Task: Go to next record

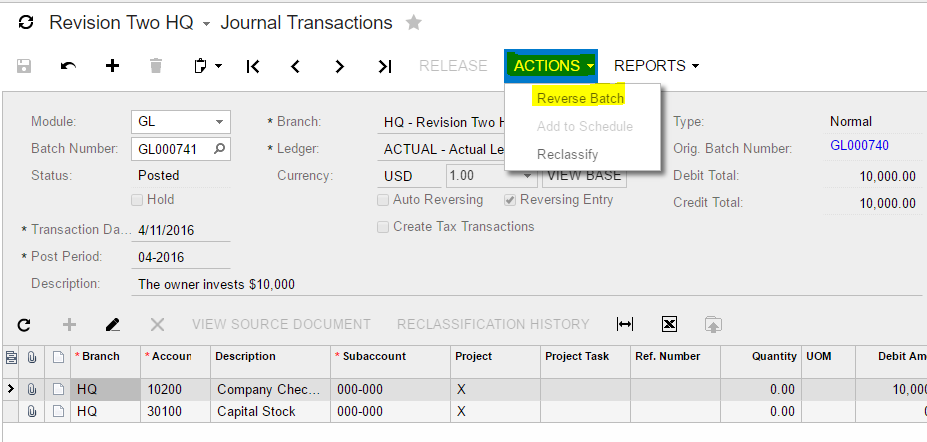Action: point(339,66)
